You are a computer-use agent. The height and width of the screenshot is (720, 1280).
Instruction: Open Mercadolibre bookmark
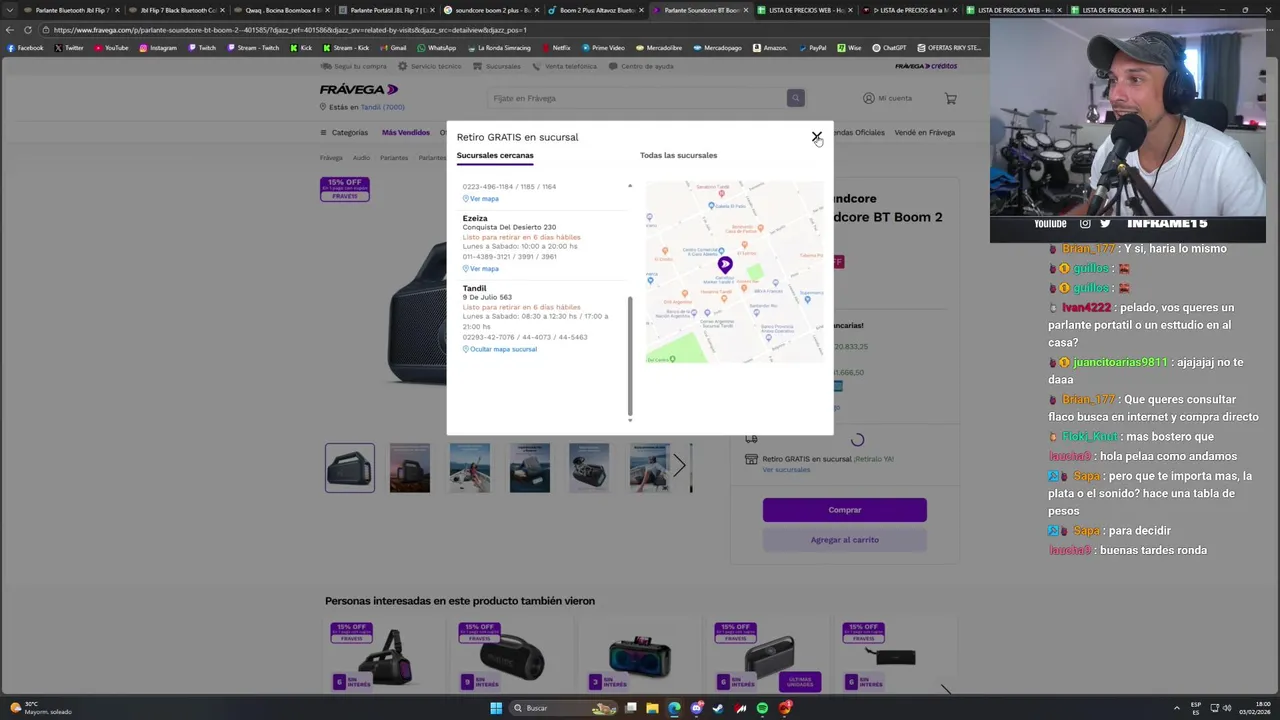tap(659, 47)
